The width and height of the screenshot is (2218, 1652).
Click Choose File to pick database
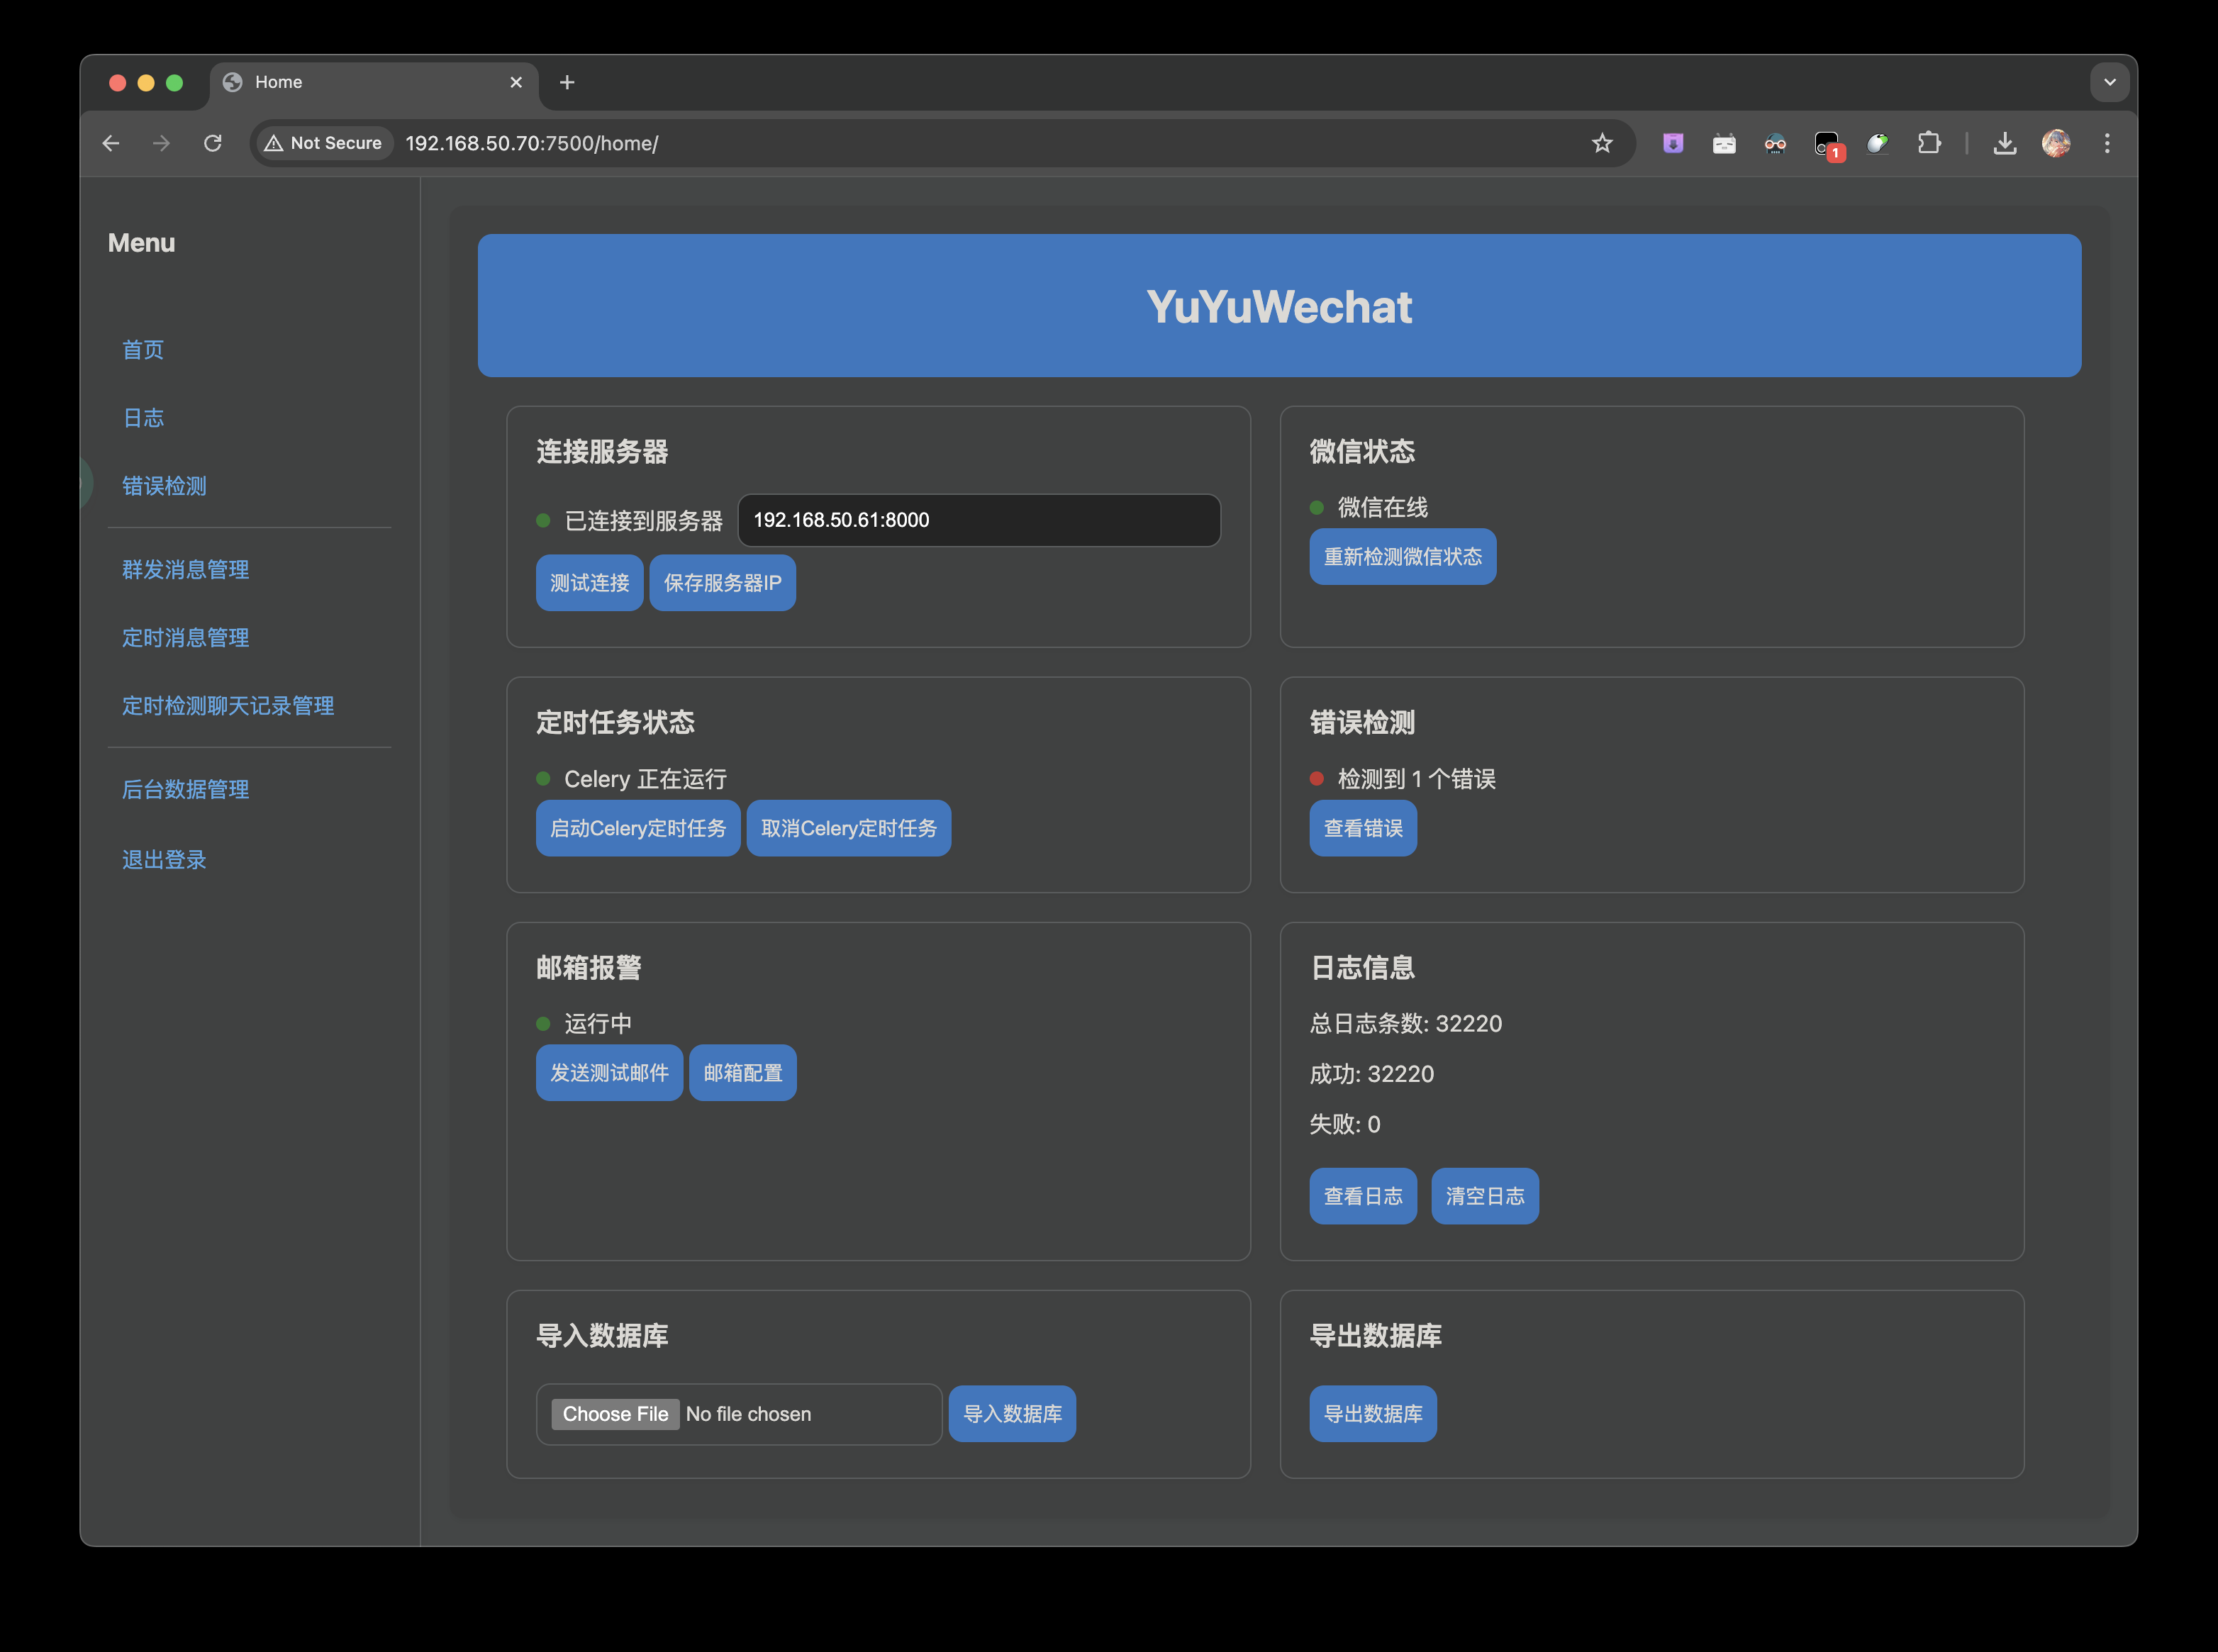615,1414
